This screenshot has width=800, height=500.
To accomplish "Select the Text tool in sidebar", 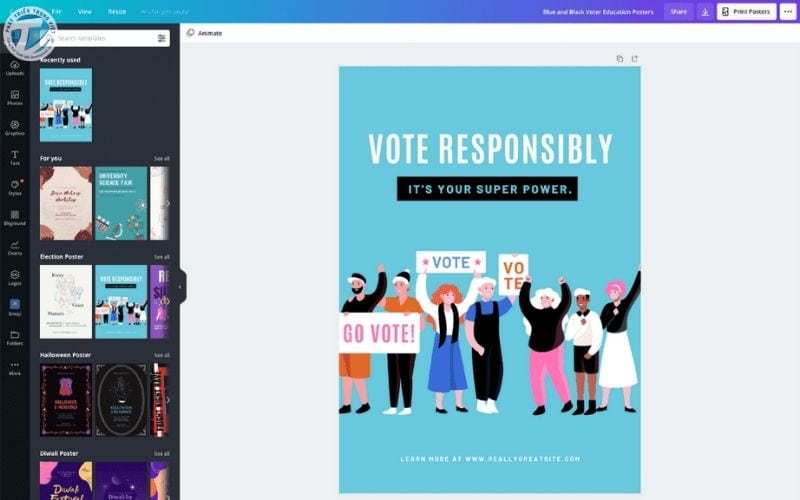I will point(14,158).
